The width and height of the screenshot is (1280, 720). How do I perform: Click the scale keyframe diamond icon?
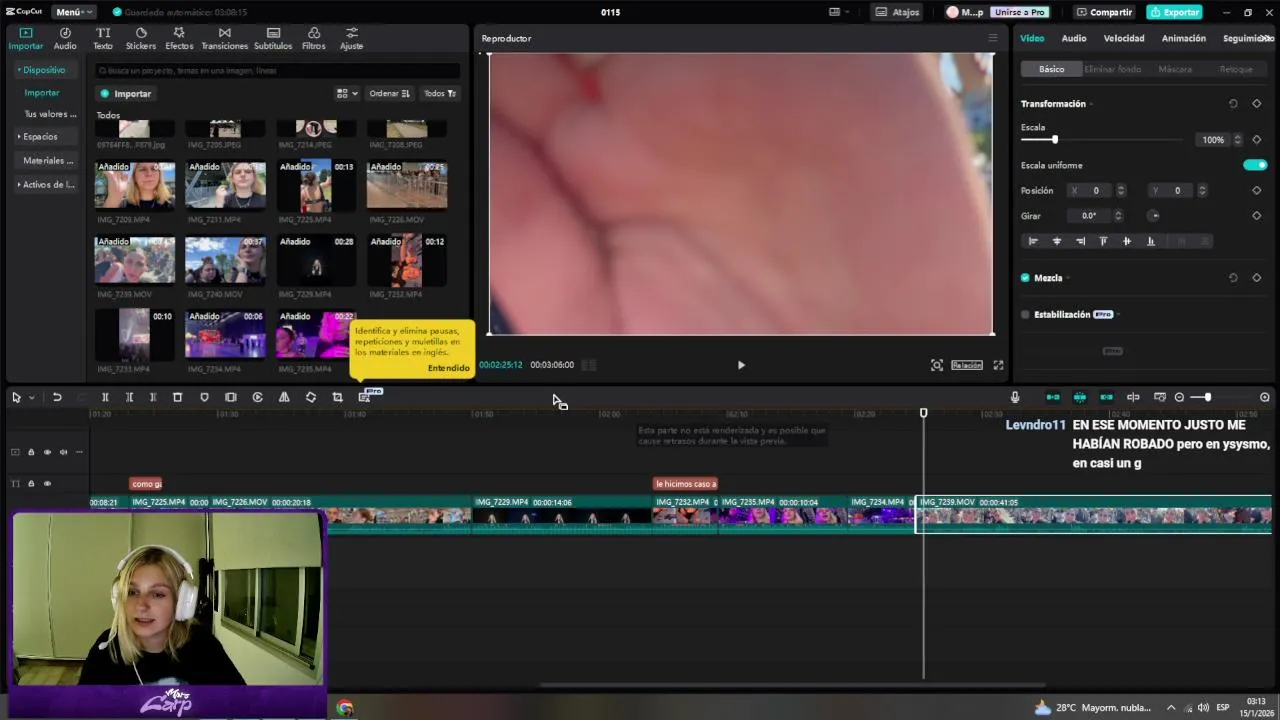click(x=1257, y=140)
